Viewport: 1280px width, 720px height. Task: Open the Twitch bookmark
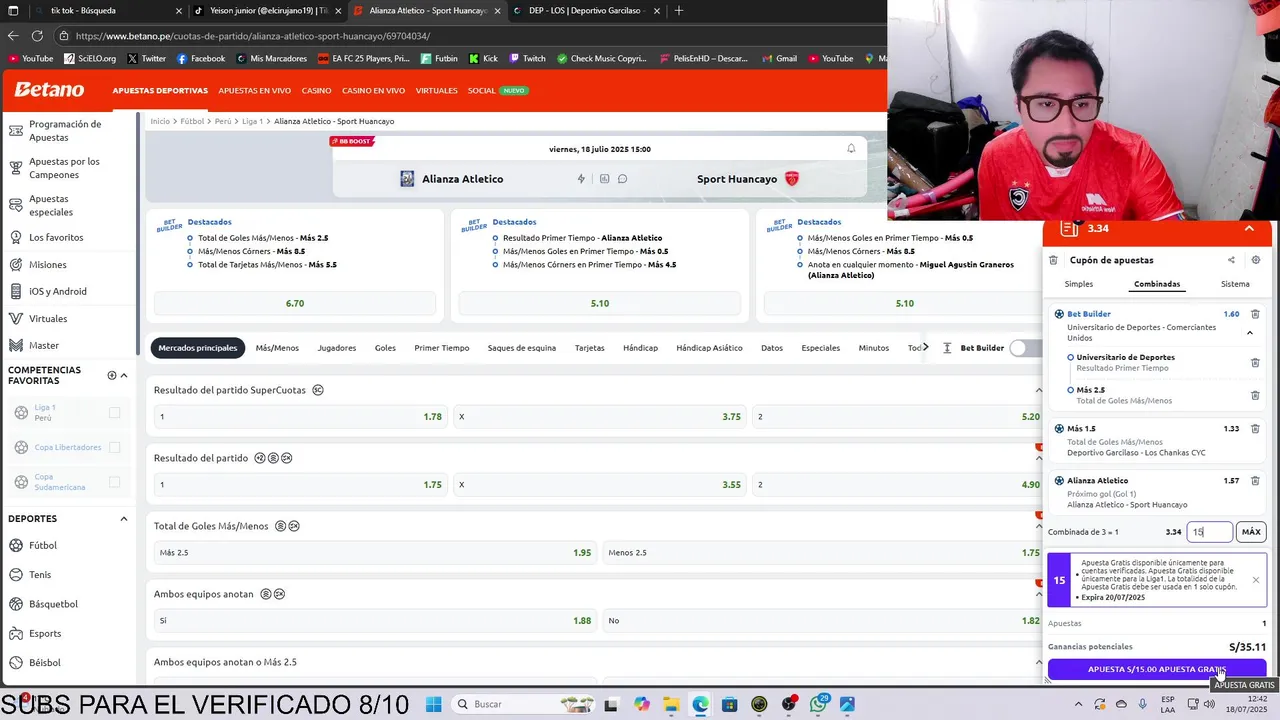[x=527, y=58]
